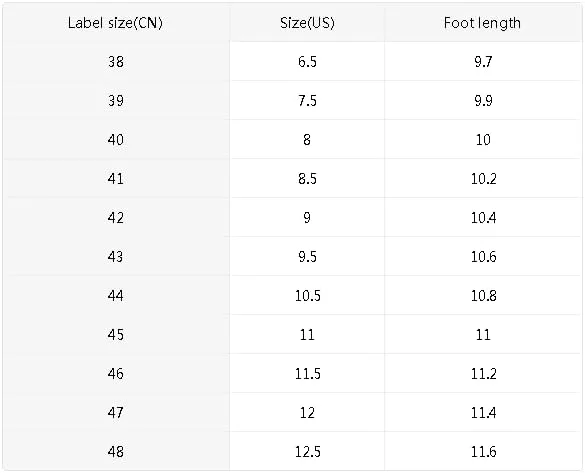Screen dimensions: 585x473
Task: Select label size 46 cell
Action: pyautogui.click(x=116, y=373)
